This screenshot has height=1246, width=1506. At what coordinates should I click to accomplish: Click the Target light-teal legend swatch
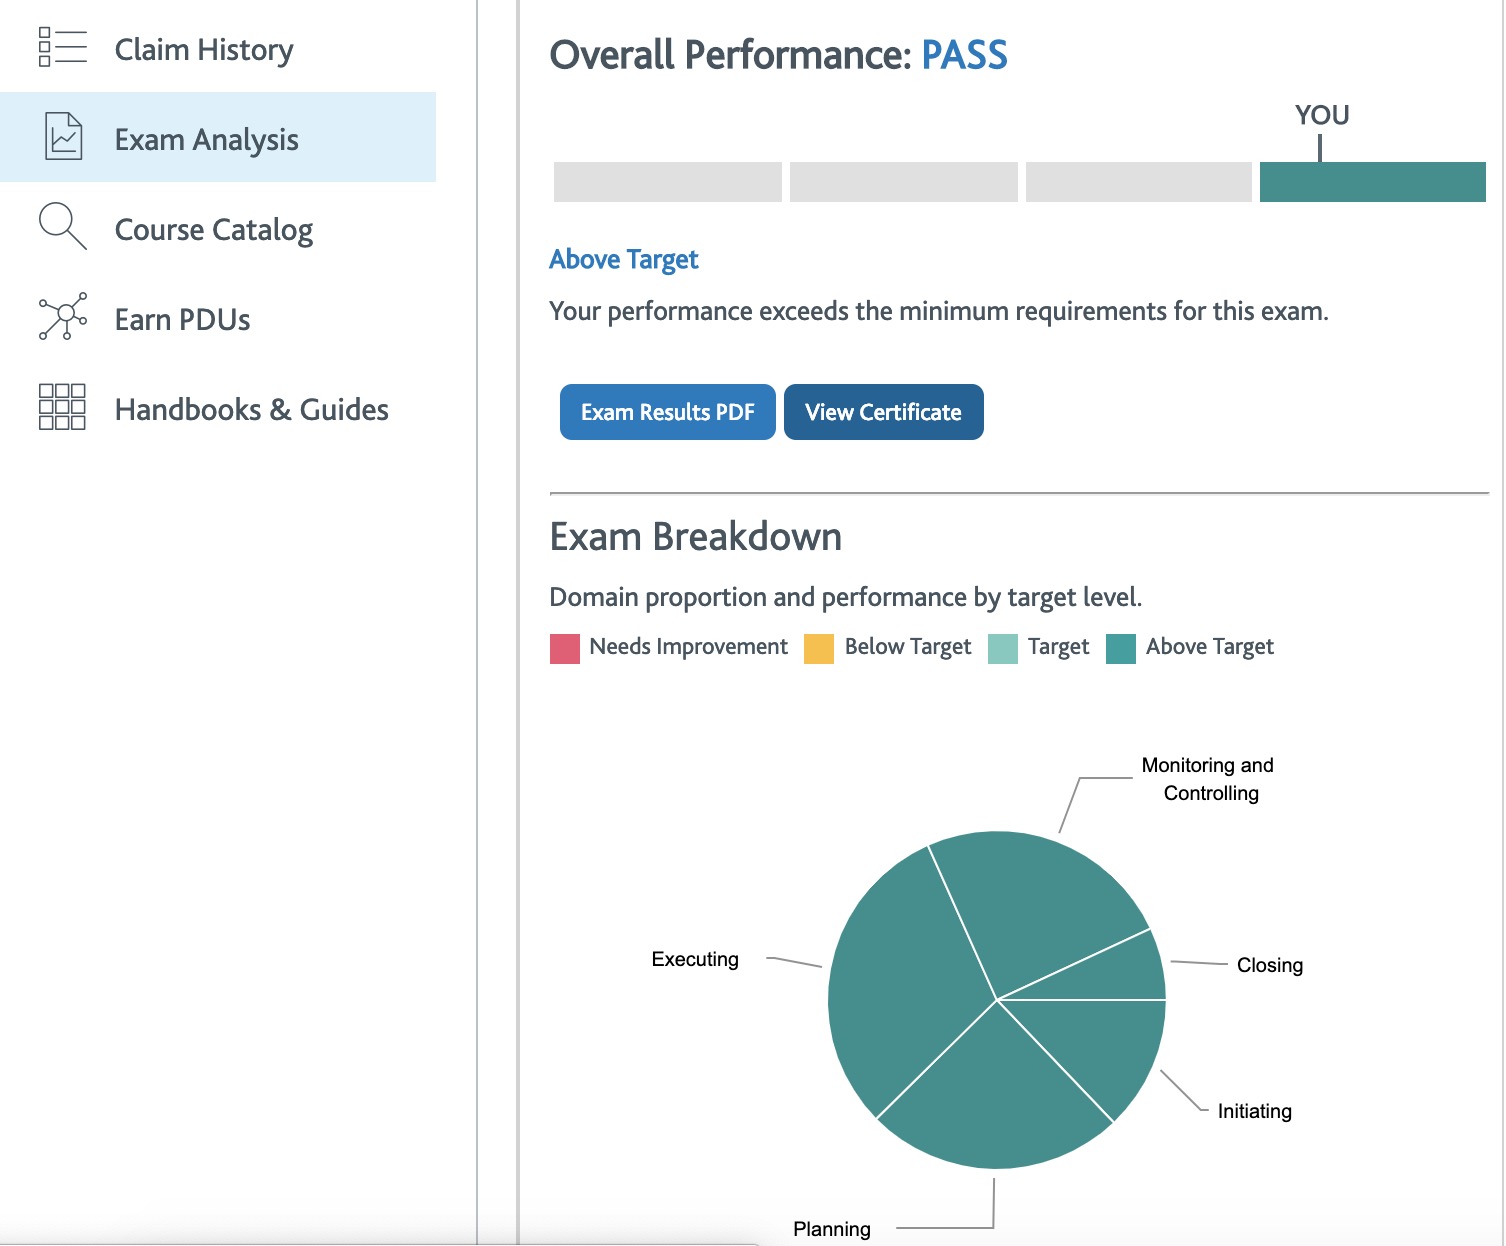click(x=1003, y=649)
